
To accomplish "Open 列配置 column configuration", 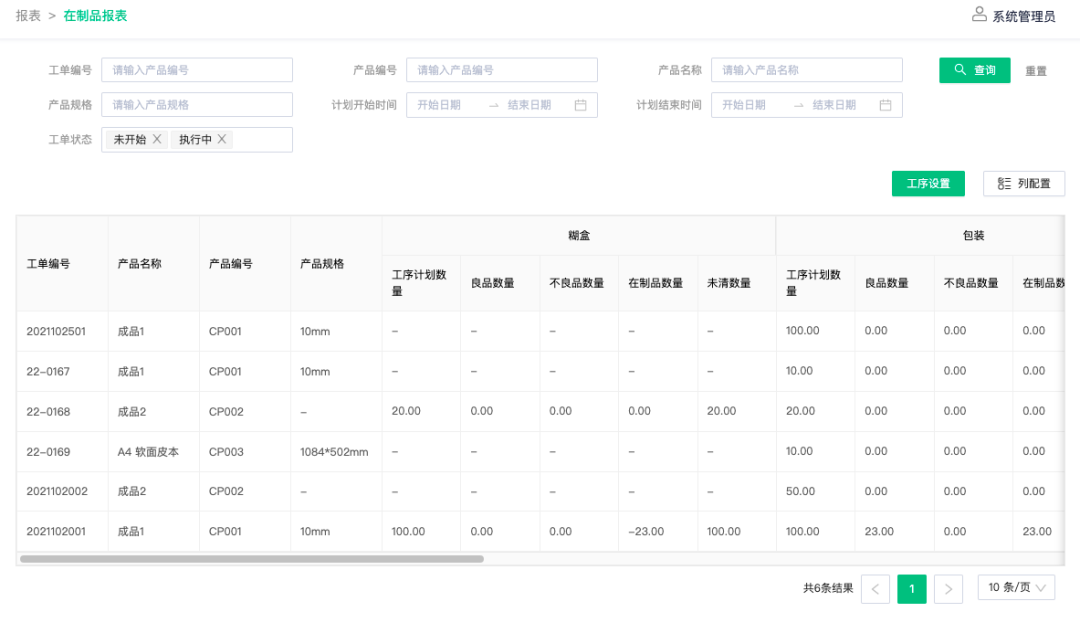I will (x=1024, y=184).
